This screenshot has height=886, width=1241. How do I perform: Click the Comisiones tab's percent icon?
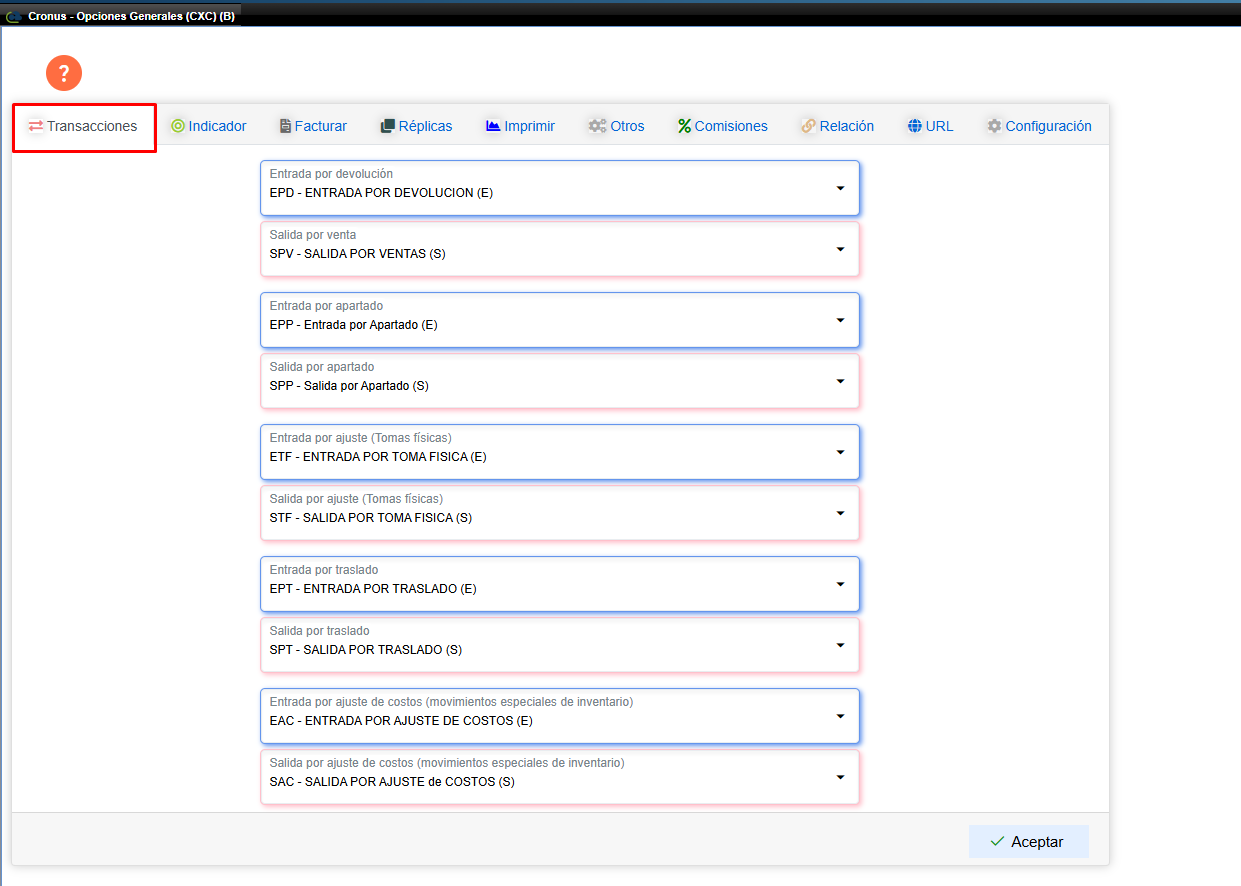click(x=684, y=126)
